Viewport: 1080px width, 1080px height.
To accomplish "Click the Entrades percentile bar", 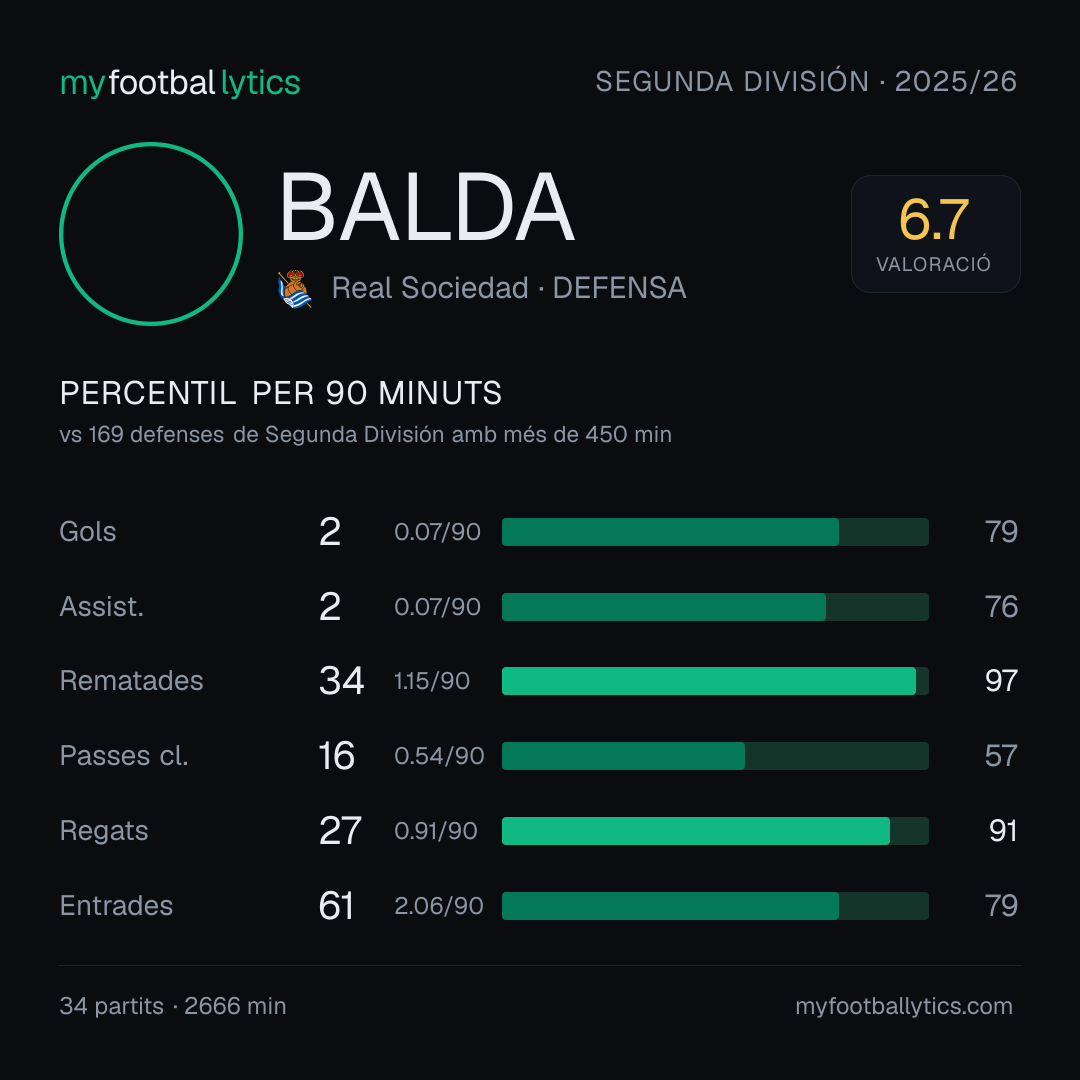I will click(715, 906).
